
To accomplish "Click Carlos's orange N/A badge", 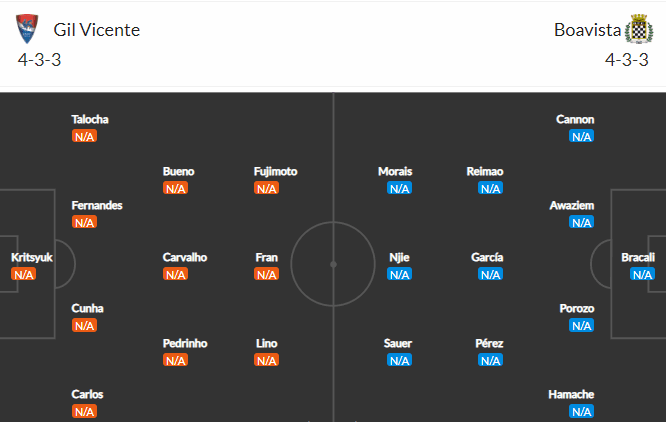I will (84, 411).
